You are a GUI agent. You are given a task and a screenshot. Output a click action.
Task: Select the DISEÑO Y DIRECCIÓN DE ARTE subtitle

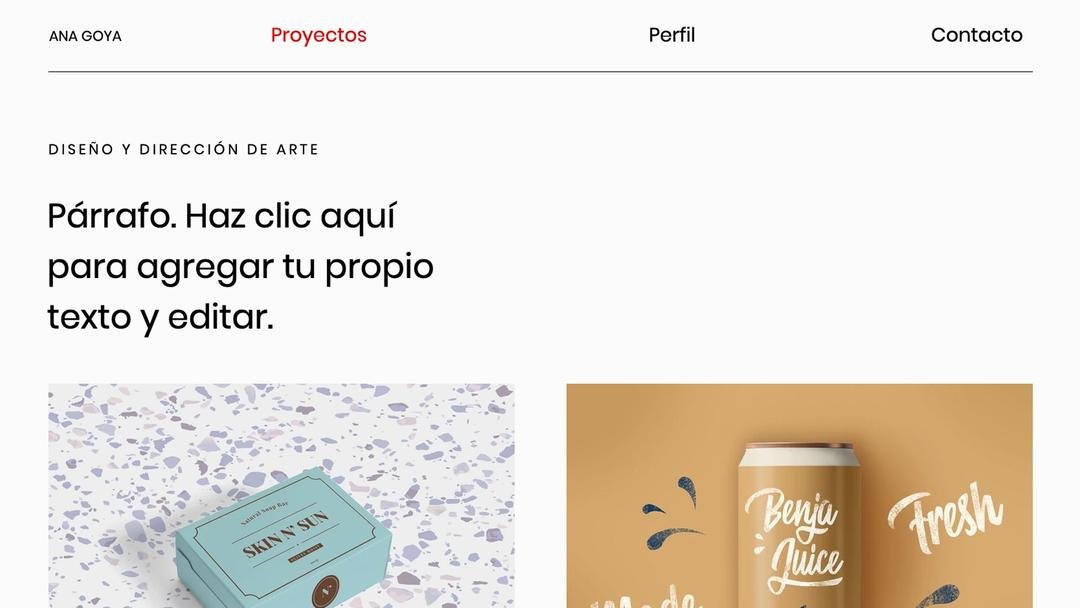point(183,149)
